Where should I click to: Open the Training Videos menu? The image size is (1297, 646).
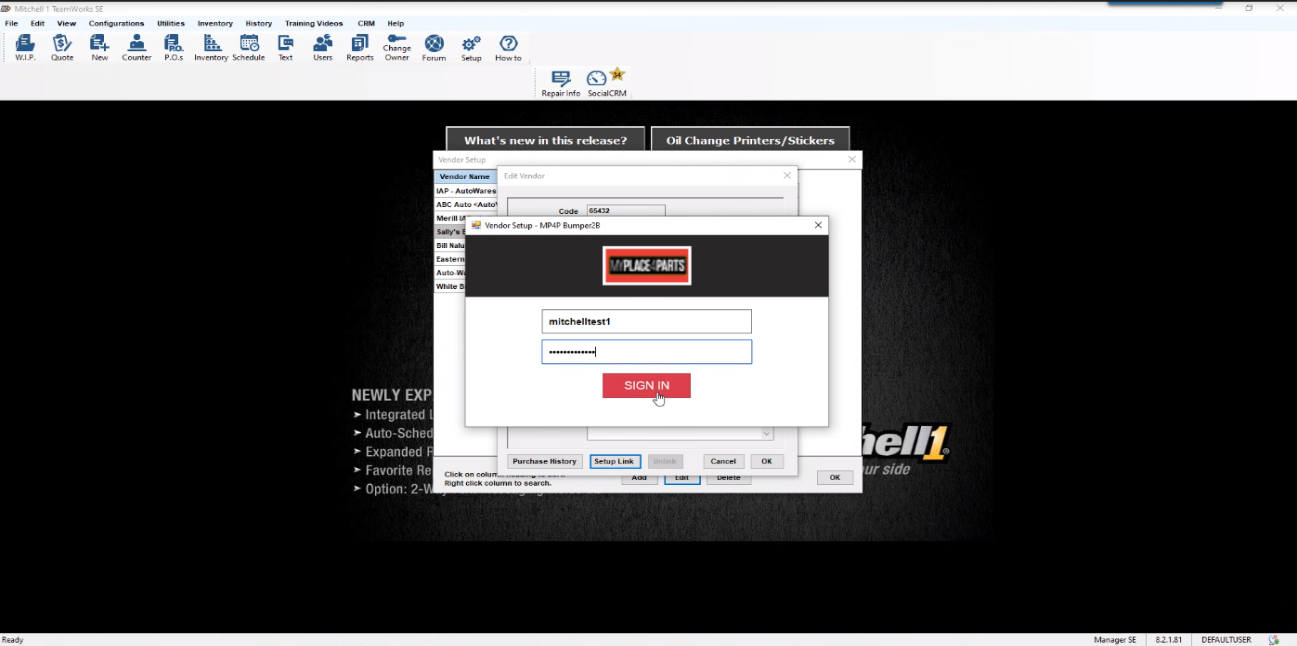[313, 23]
